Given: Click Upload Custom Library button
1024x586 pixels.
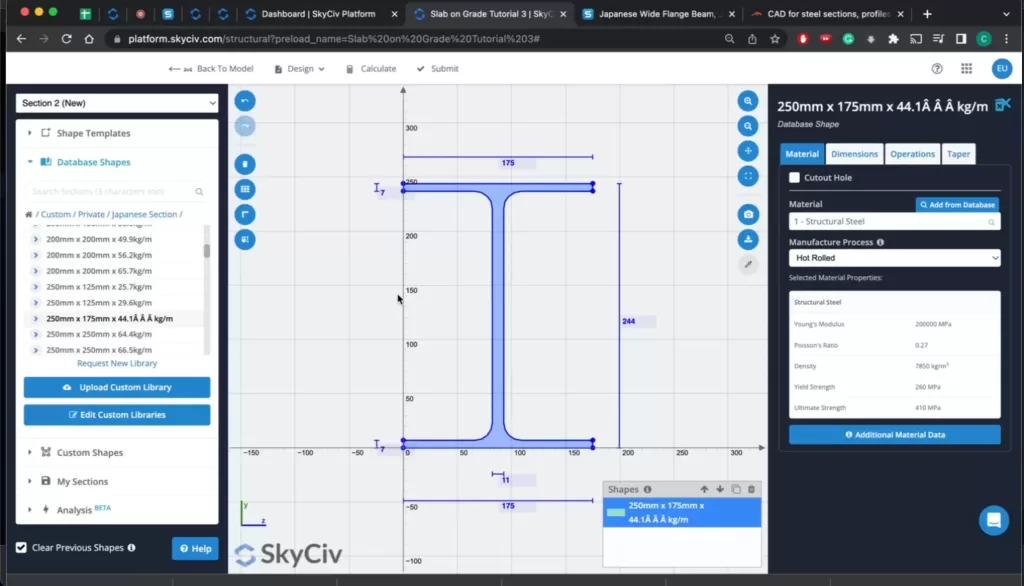Looking at the screenshot, I should pos(117,387).
